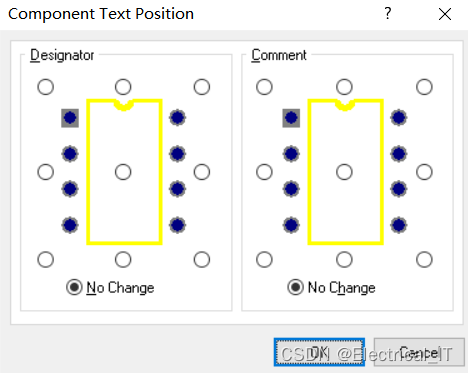The height and width of the screenshot is (373, 468).
Task: Choose Designator No Change option
Action: (x=110, y=287)
